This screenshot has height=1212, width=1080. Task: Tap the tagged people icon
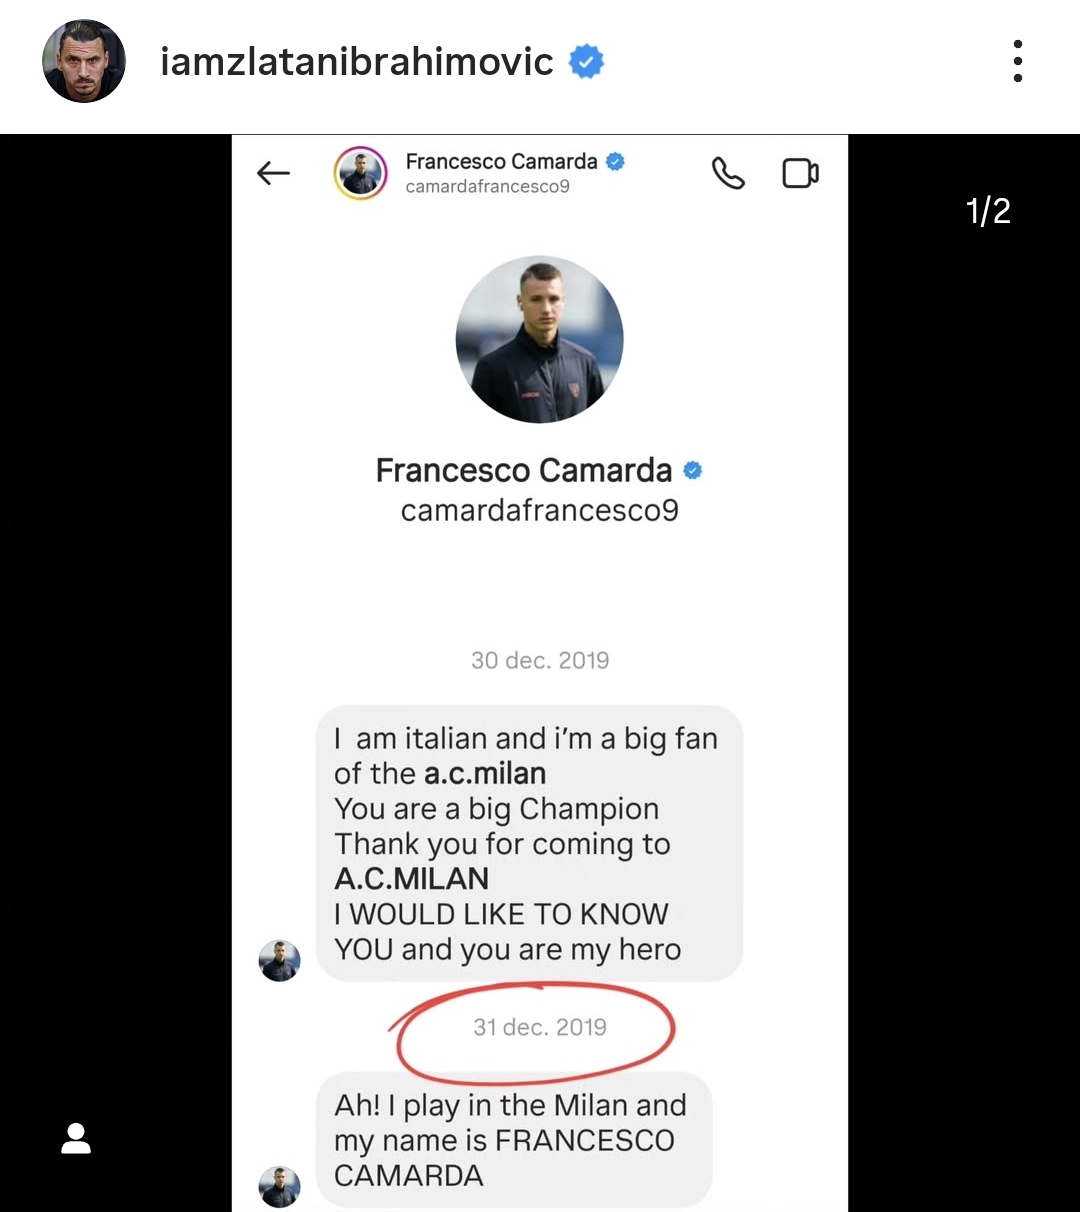pos(76,1138)
